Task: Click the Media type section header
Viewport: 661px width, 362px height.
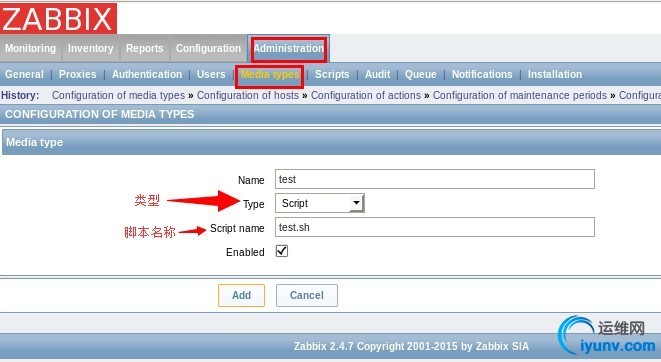Action: click(x=330, y=142)
